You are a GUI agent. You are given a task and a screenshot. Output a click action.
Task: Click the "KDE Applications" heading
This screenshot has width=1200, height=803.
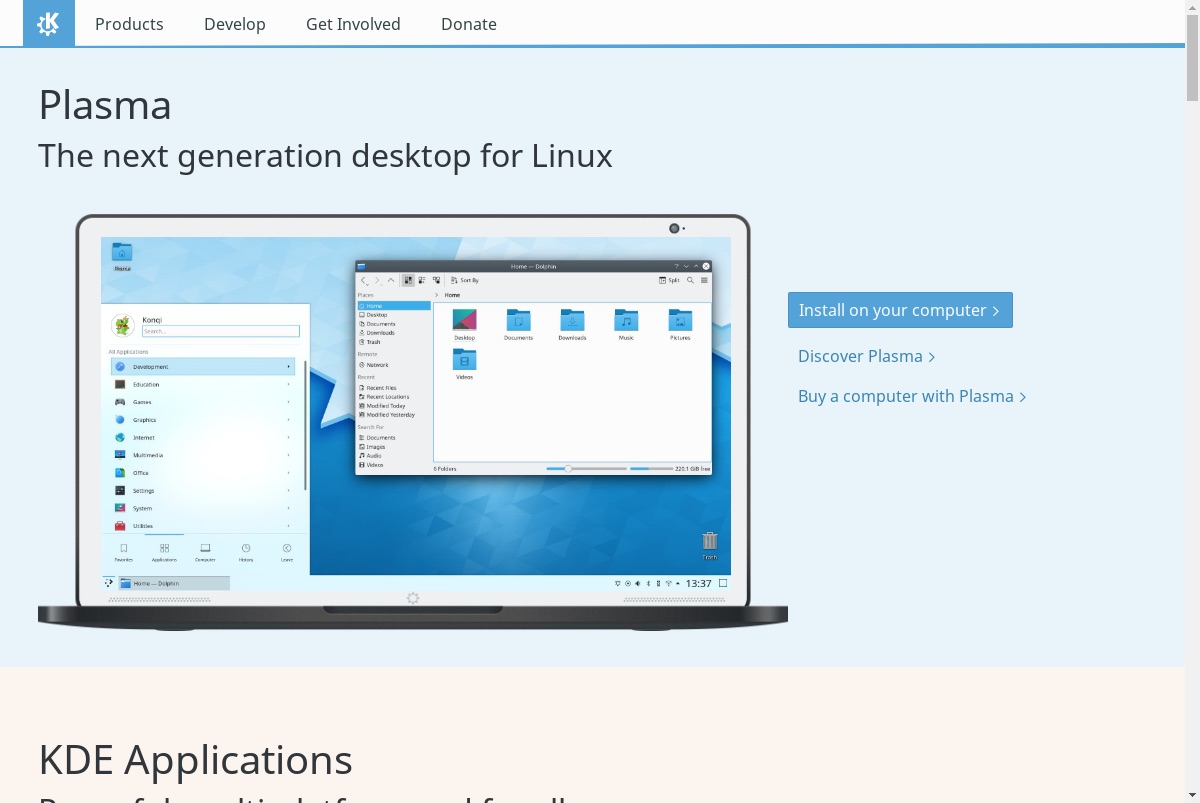[x=195, y=760]
